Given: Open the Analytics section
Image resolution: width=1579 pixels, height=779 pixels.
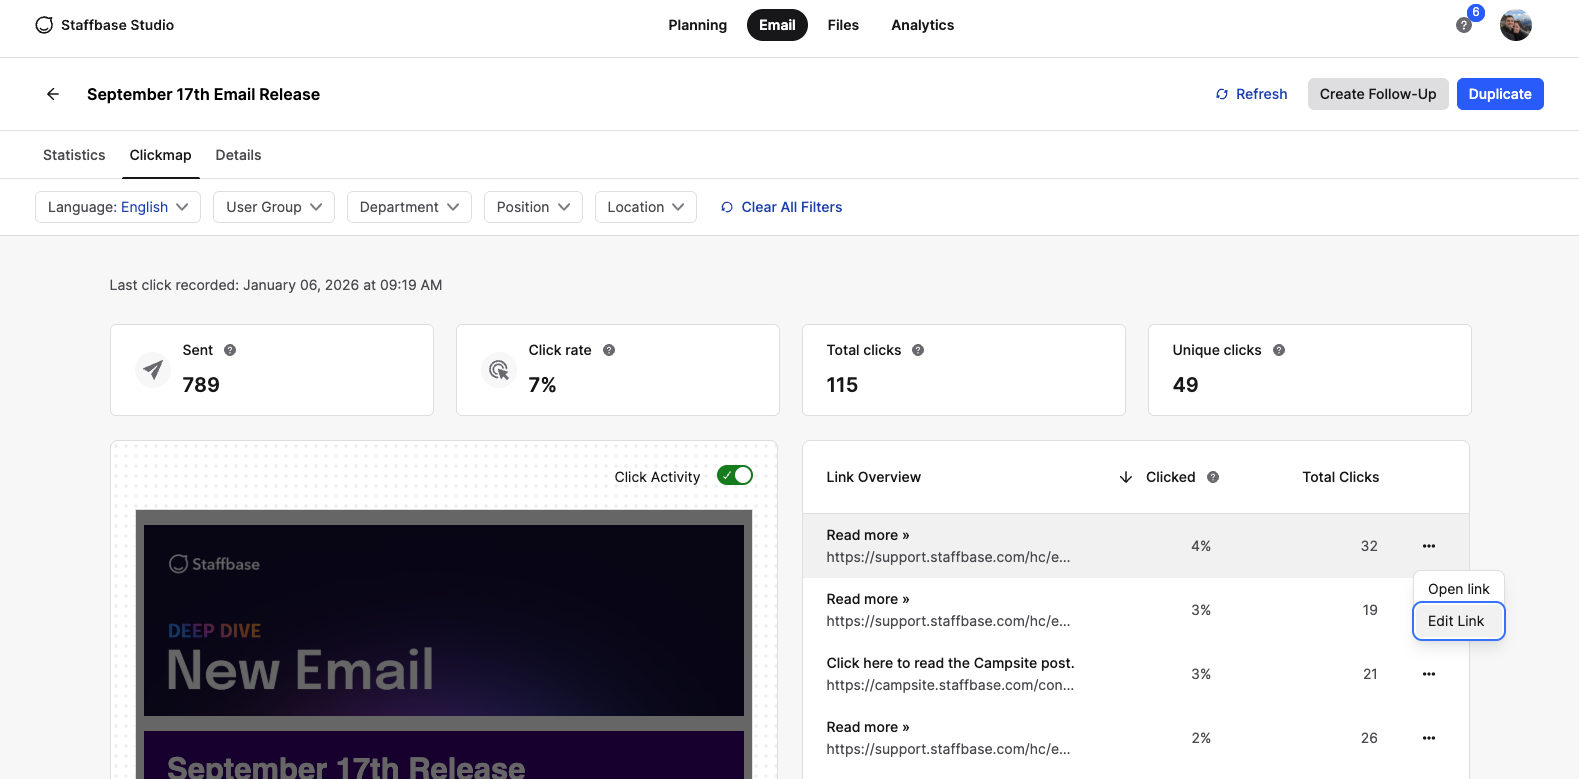Looking at the screenshot, I should click(x=923, y=25).
